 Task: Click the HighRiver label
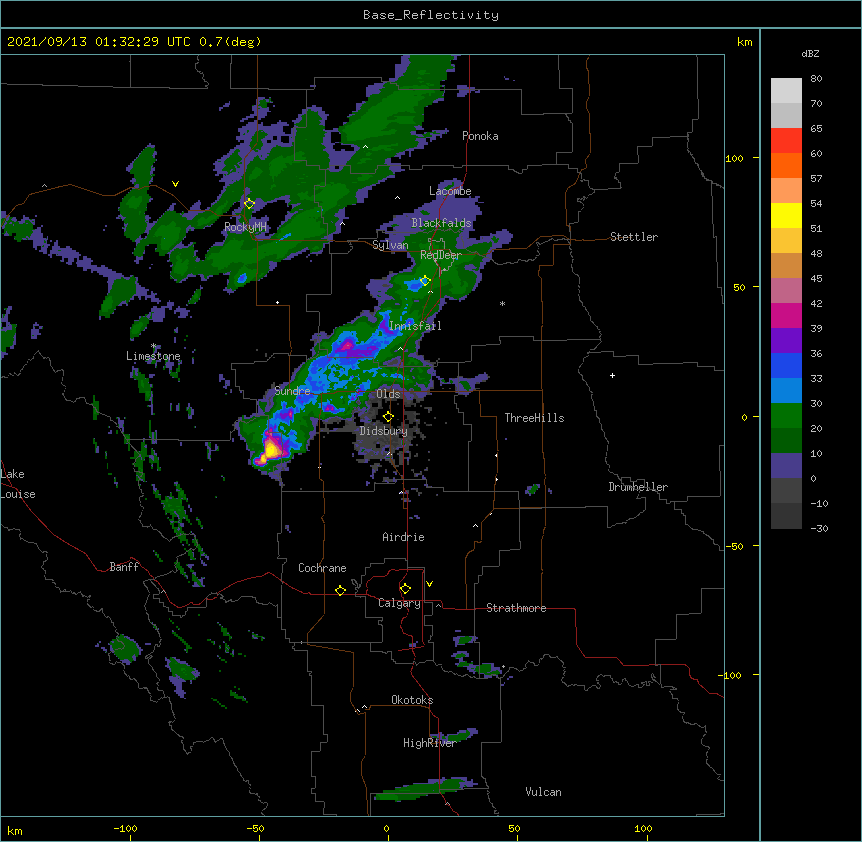point(430,743)
